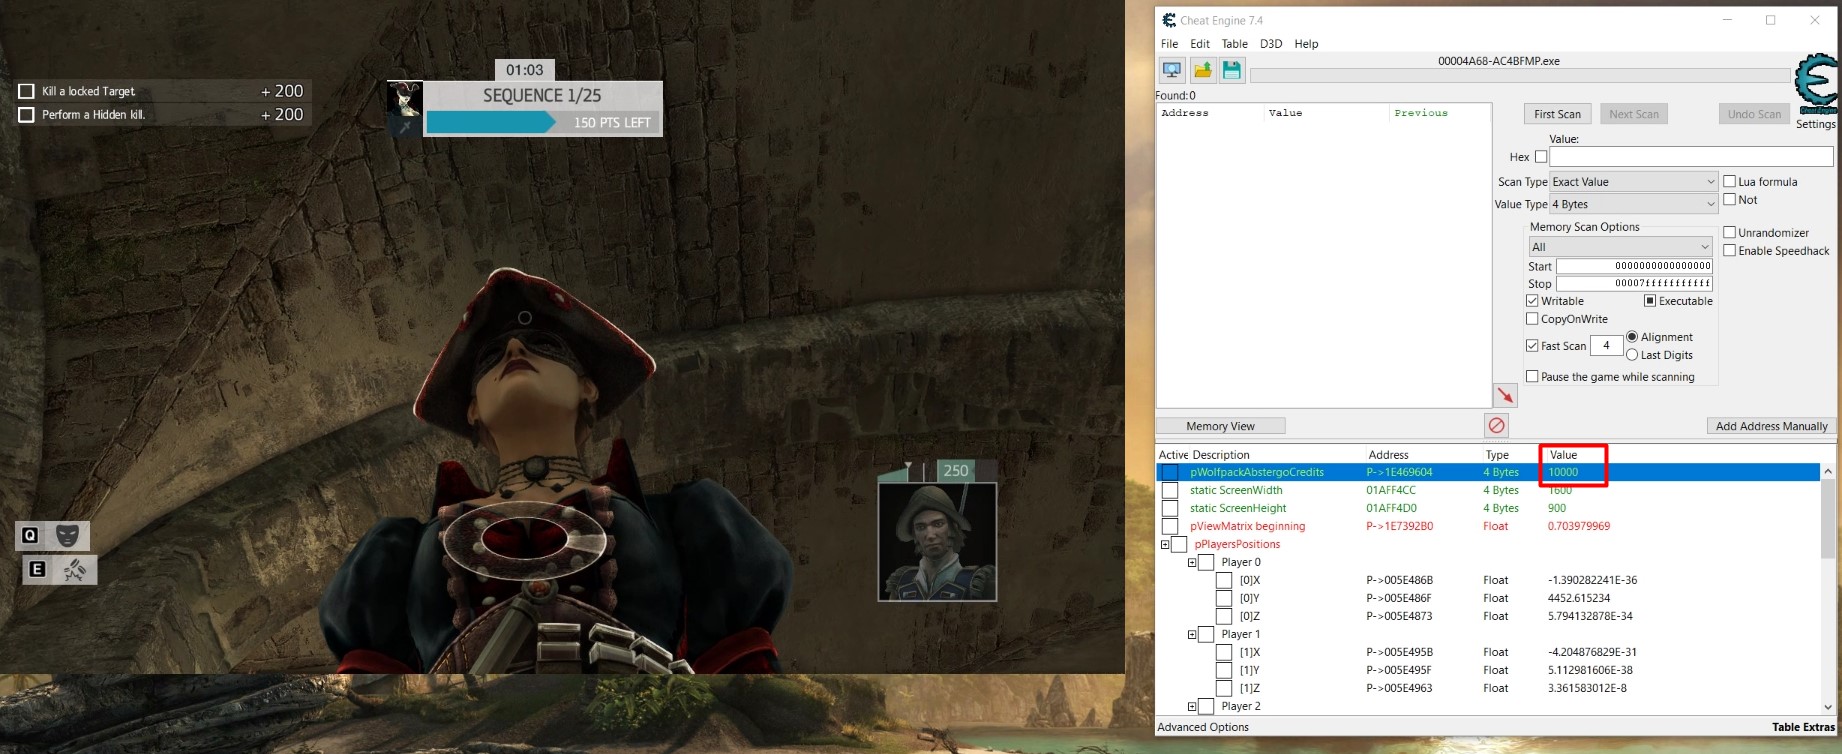
Task: Click Add Address Manually
Action: pos(1771,426)
